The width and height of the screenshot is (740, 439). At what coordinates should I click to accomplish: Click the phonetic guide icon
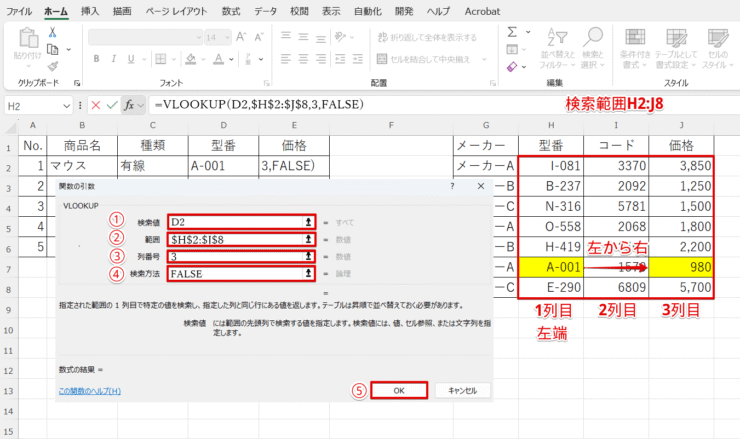tap(248, 59)
